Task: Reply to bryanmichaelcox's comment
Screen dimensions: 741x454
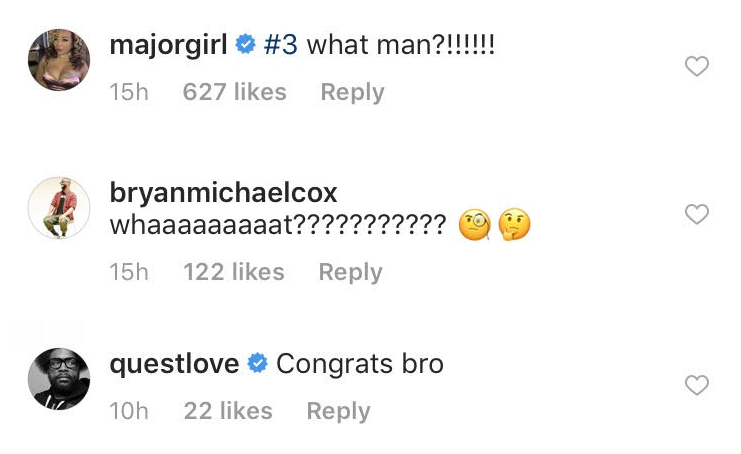Action: point(351,272)
